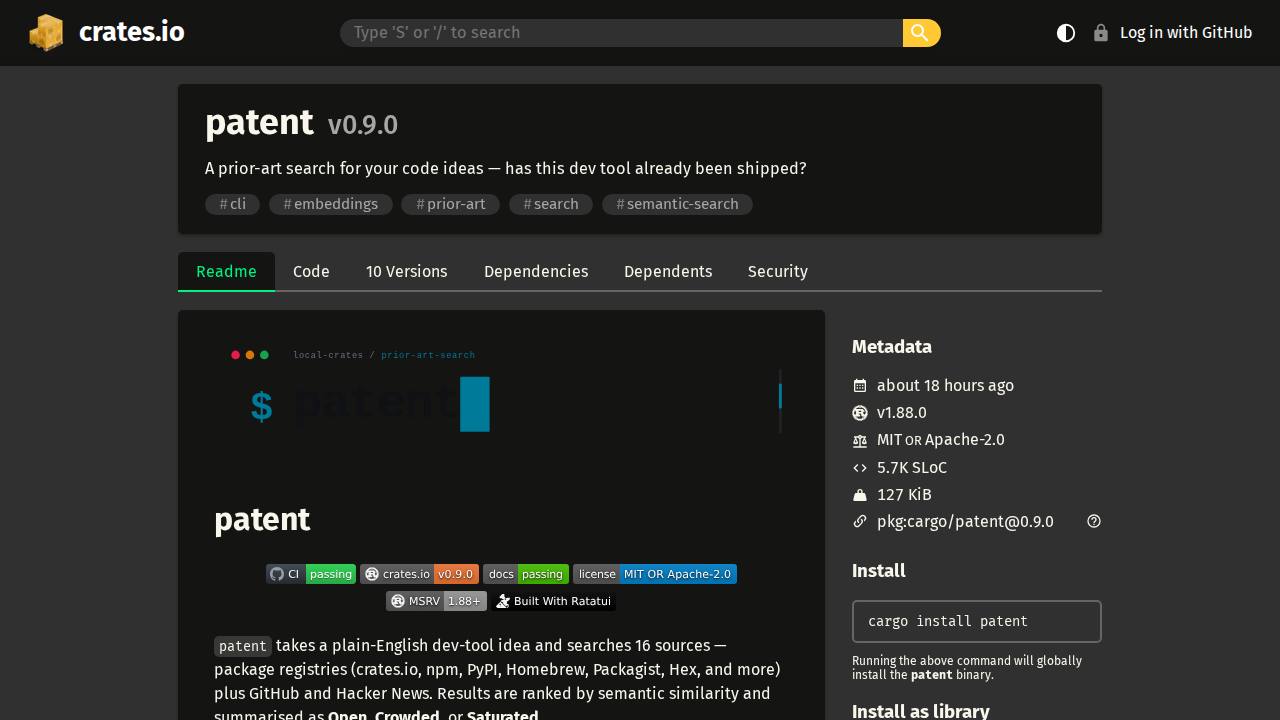
Task: Log in with GitHub
Action: pos(1186,33)
